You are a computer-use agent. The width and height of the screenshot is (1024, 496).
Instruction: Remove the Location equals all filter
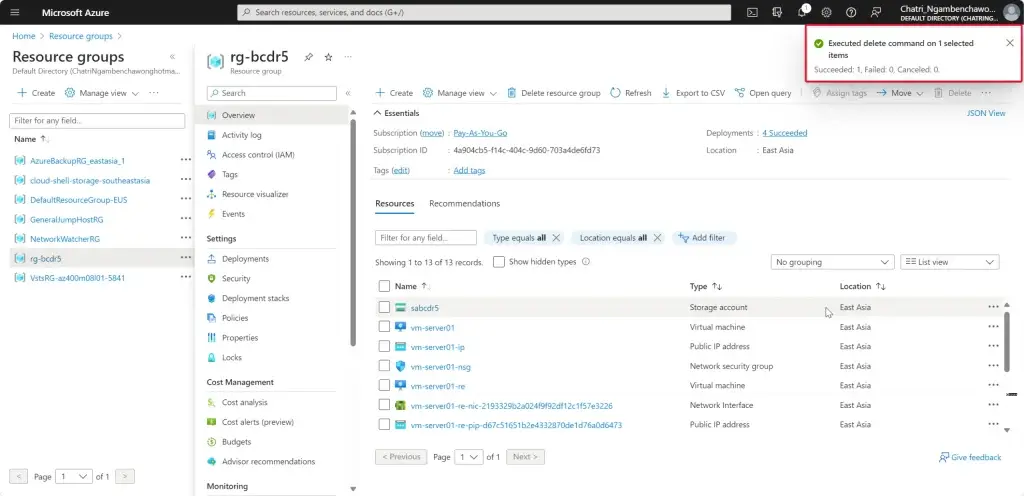(x=658, y=238)
